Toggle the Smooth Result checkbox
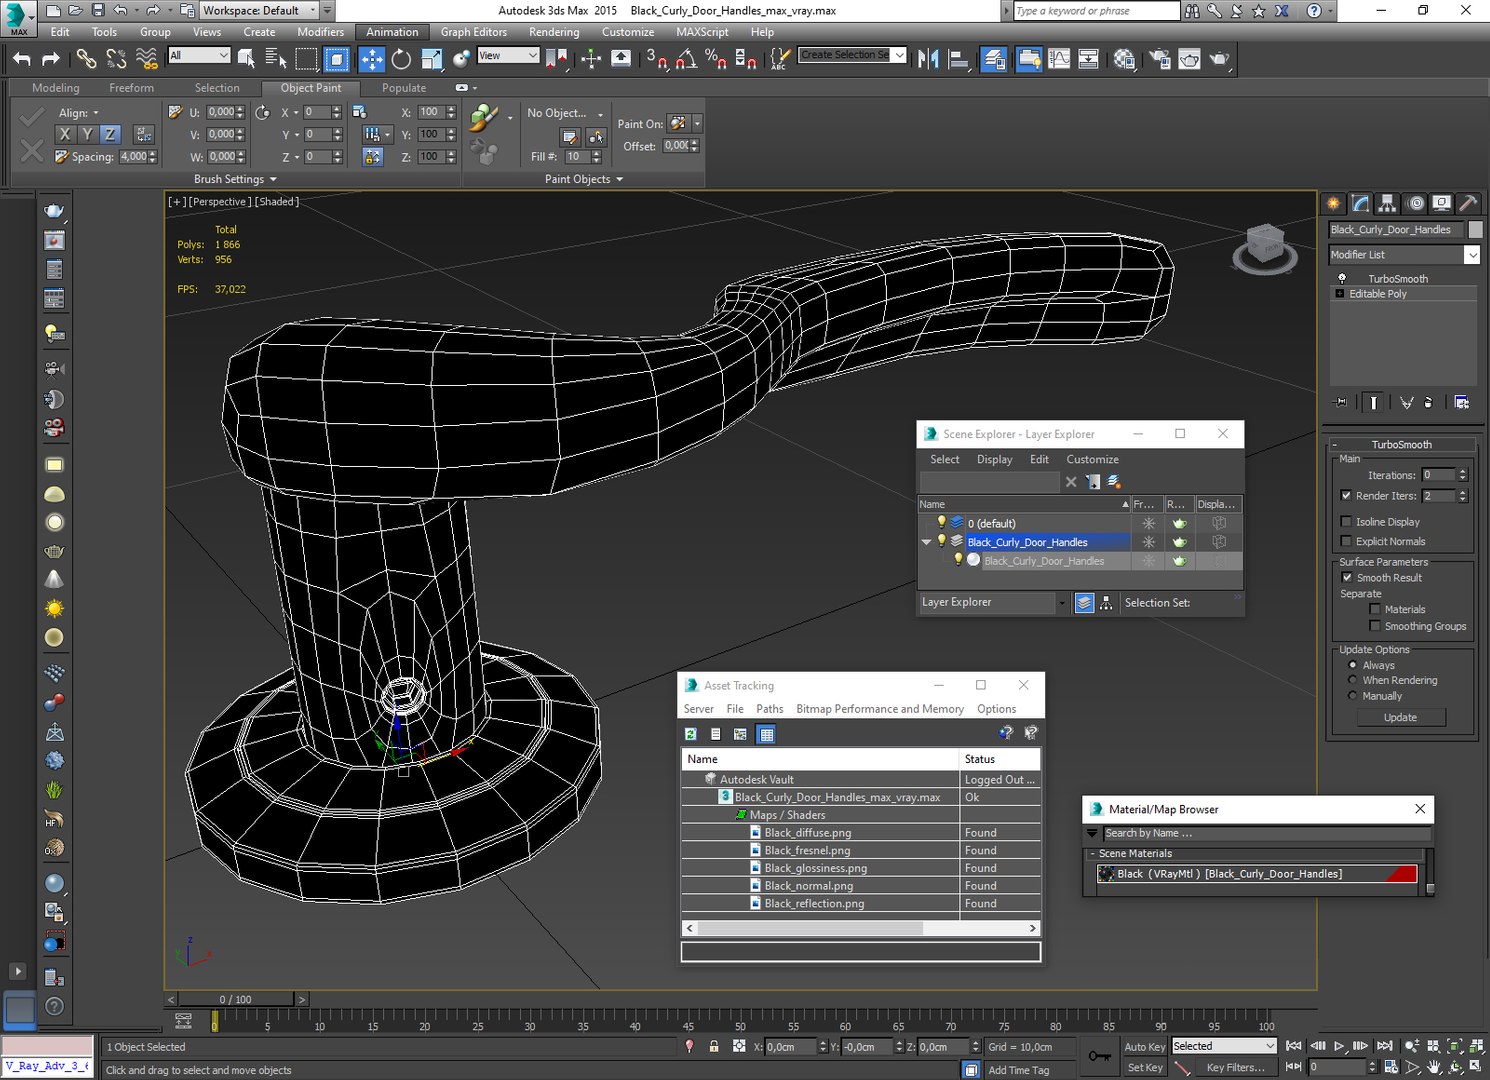This screenshot has height=1080, width=1490. tap(1347, 578)
